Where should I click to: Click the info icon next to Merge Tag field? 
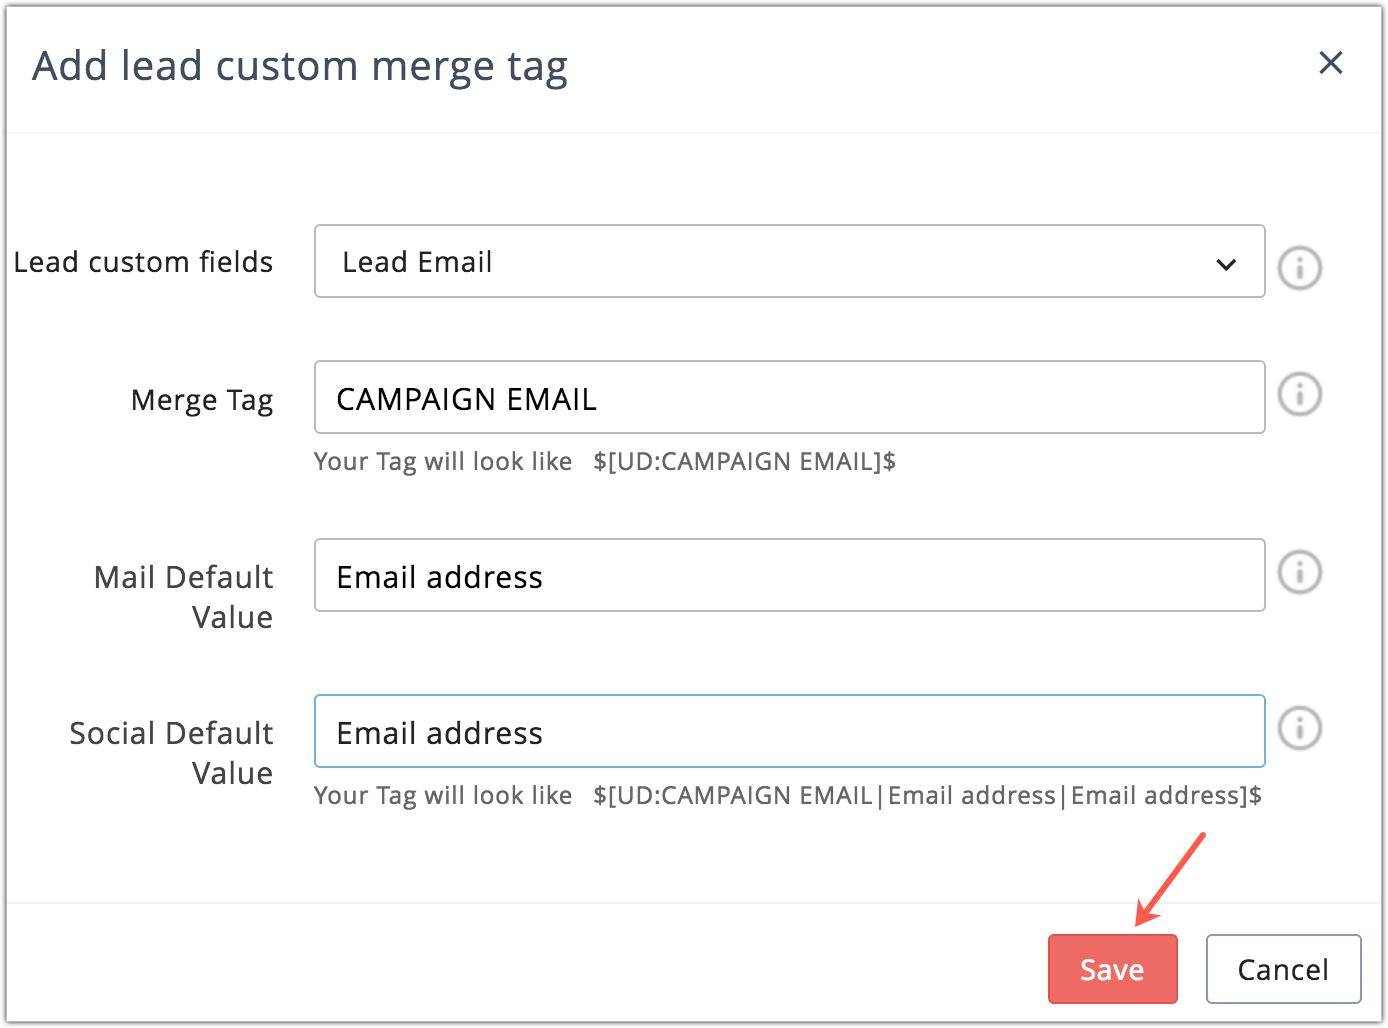coord(1300,394)
